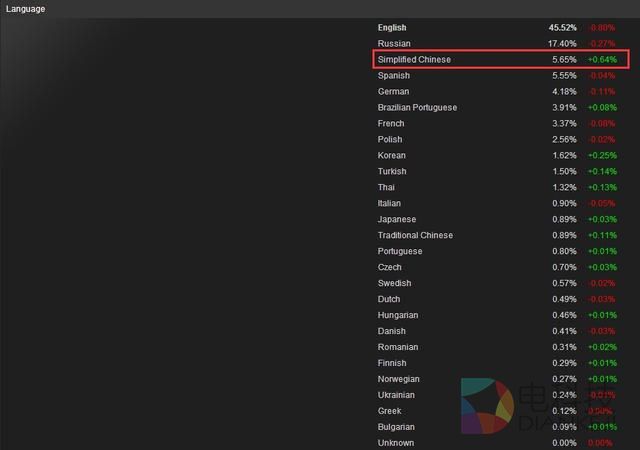Viewport: 640px width, 450px height.
Task: Select the Italian language label
Action: [389, 203]
